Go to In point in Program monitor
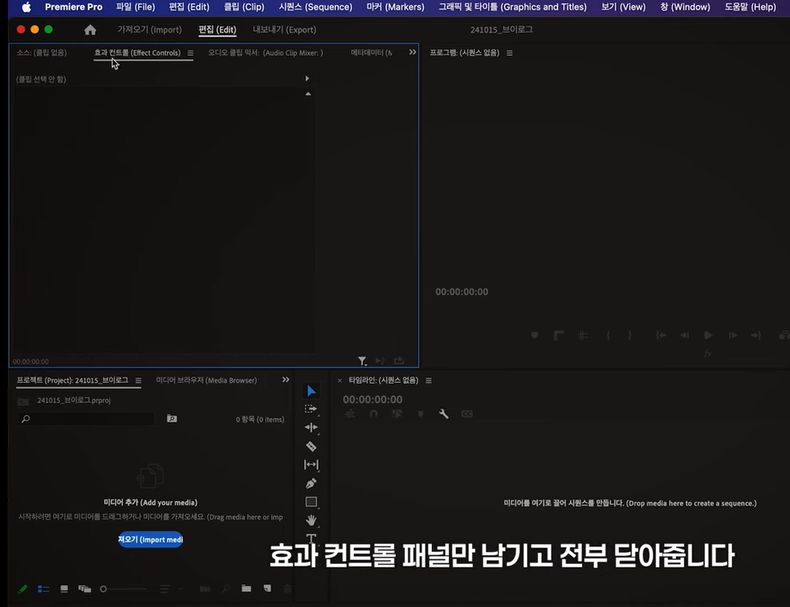 pyautogui.click(x=661, y=335)
